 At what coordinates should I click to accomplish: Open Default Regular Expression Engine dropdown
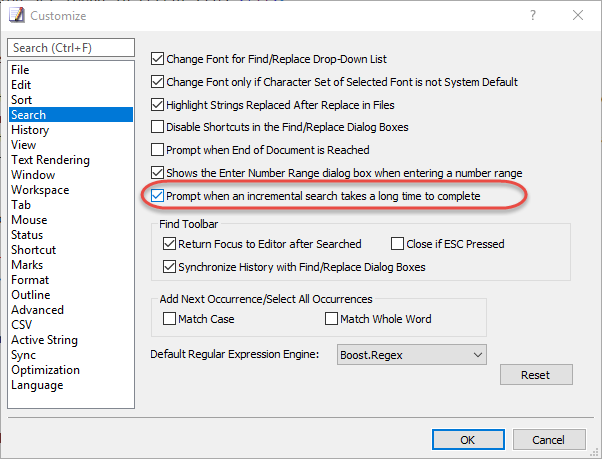pos(412,355)
